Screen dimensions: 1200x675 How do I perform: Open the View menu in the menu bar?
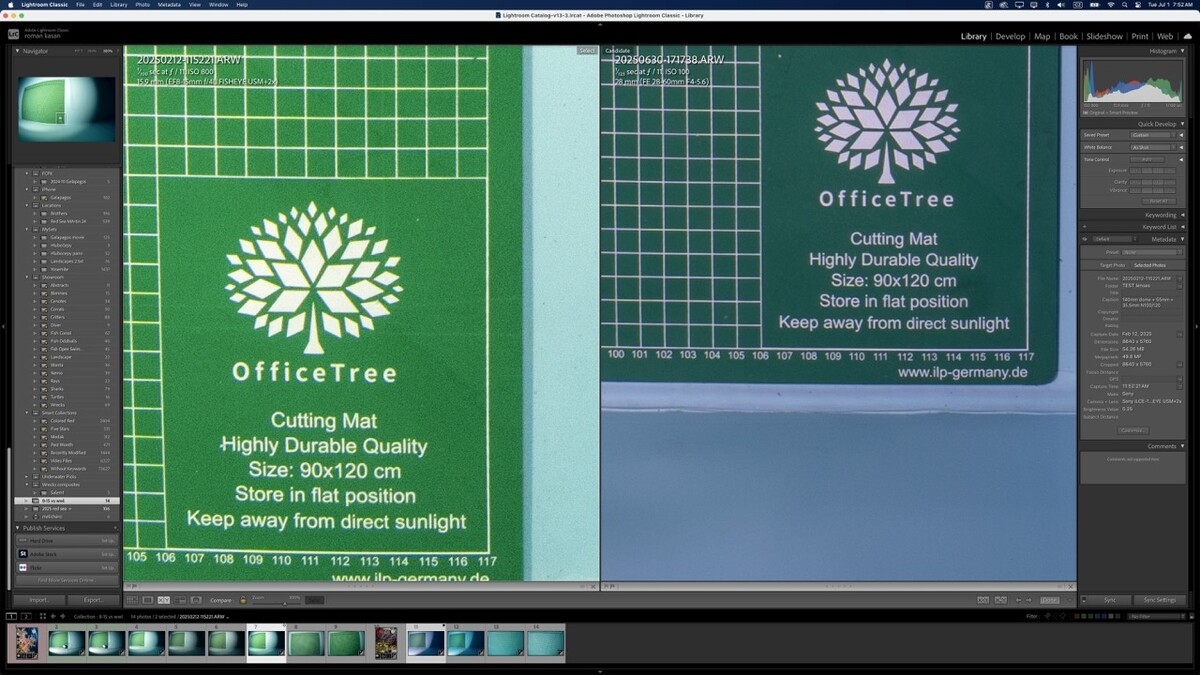194,5
